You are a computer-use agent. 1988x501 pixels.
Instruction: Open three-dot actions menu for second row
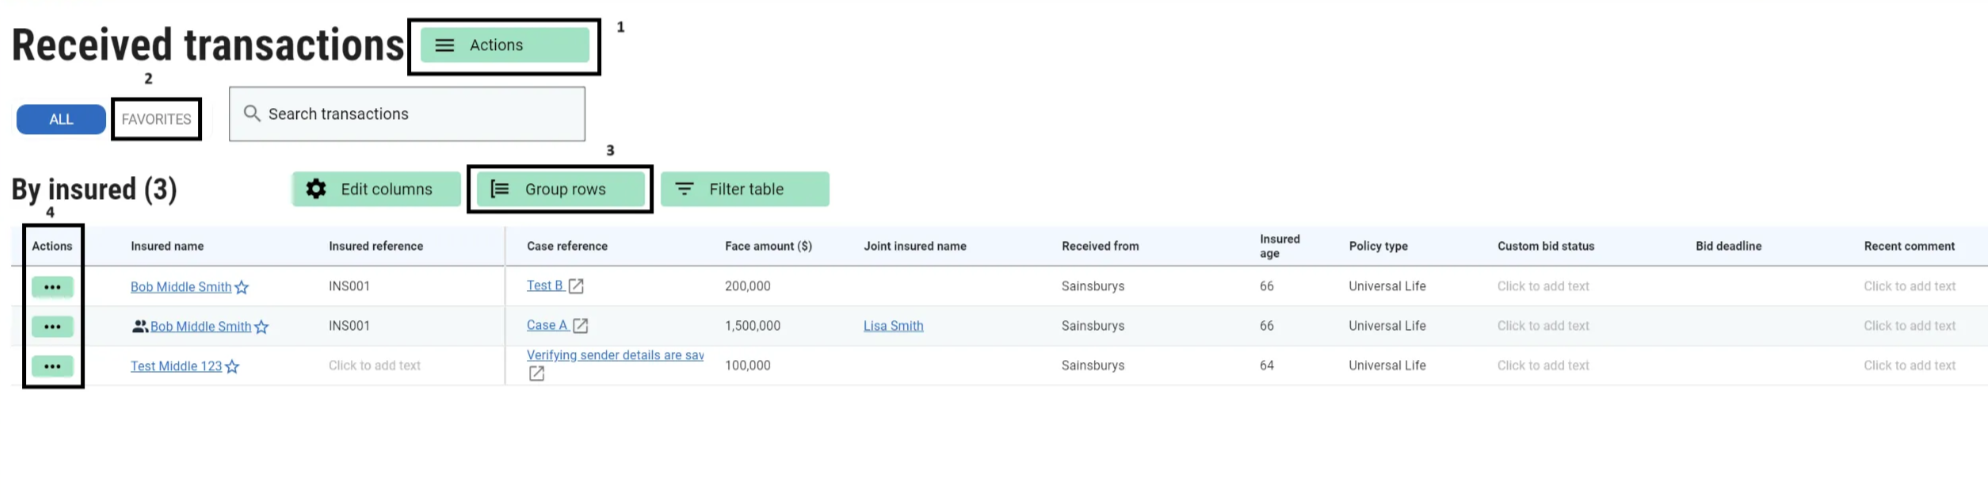click(x=52, y=327)
